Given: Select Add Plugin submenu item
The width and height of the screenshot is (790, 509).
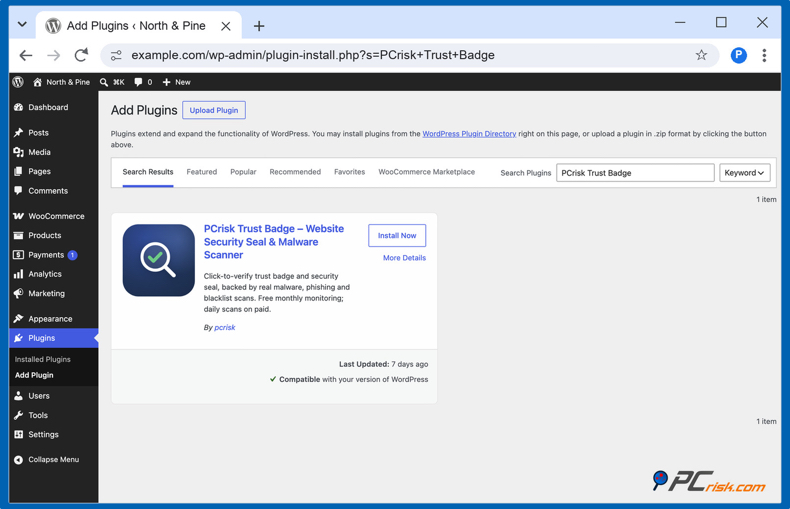Looking at the screenshot, I should point(34,375).
